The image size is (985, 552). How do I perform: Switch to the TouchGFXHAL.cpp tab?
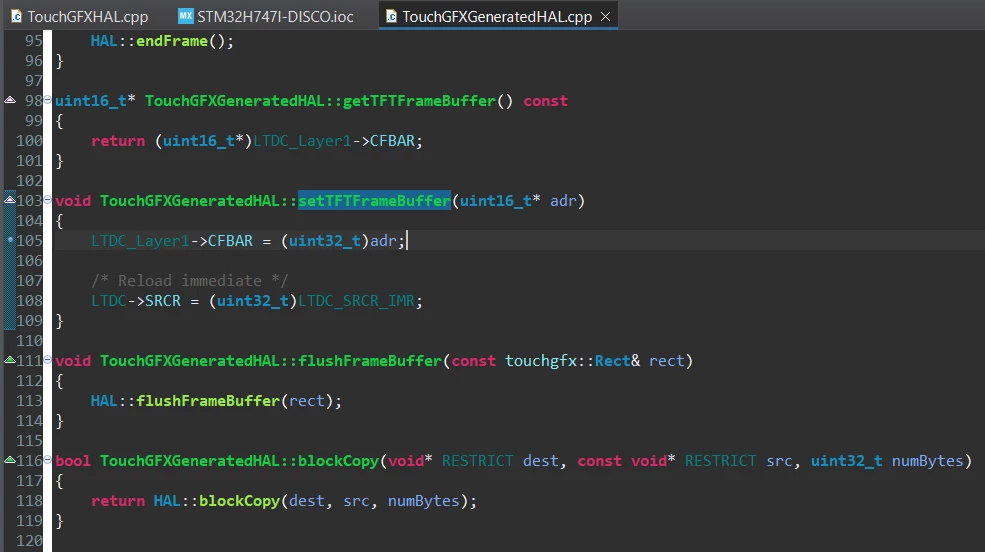(x=80, y=16)
